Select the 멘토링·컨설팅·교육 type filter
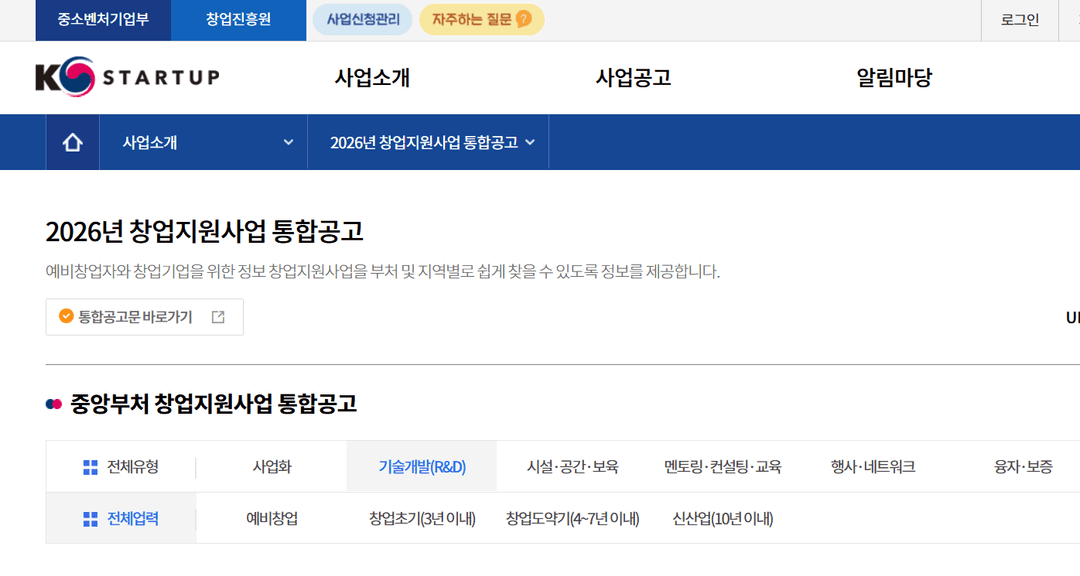 pyautogui.click(x=723, y=467)
